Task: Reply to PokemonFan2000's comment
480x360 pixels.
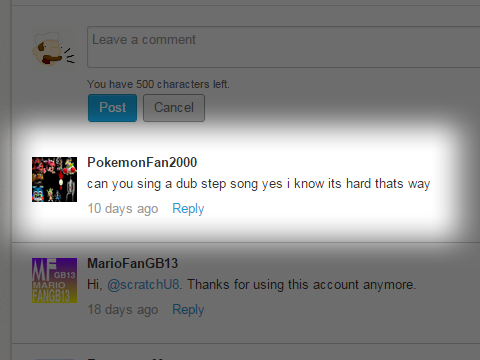Action: (188, 209)
